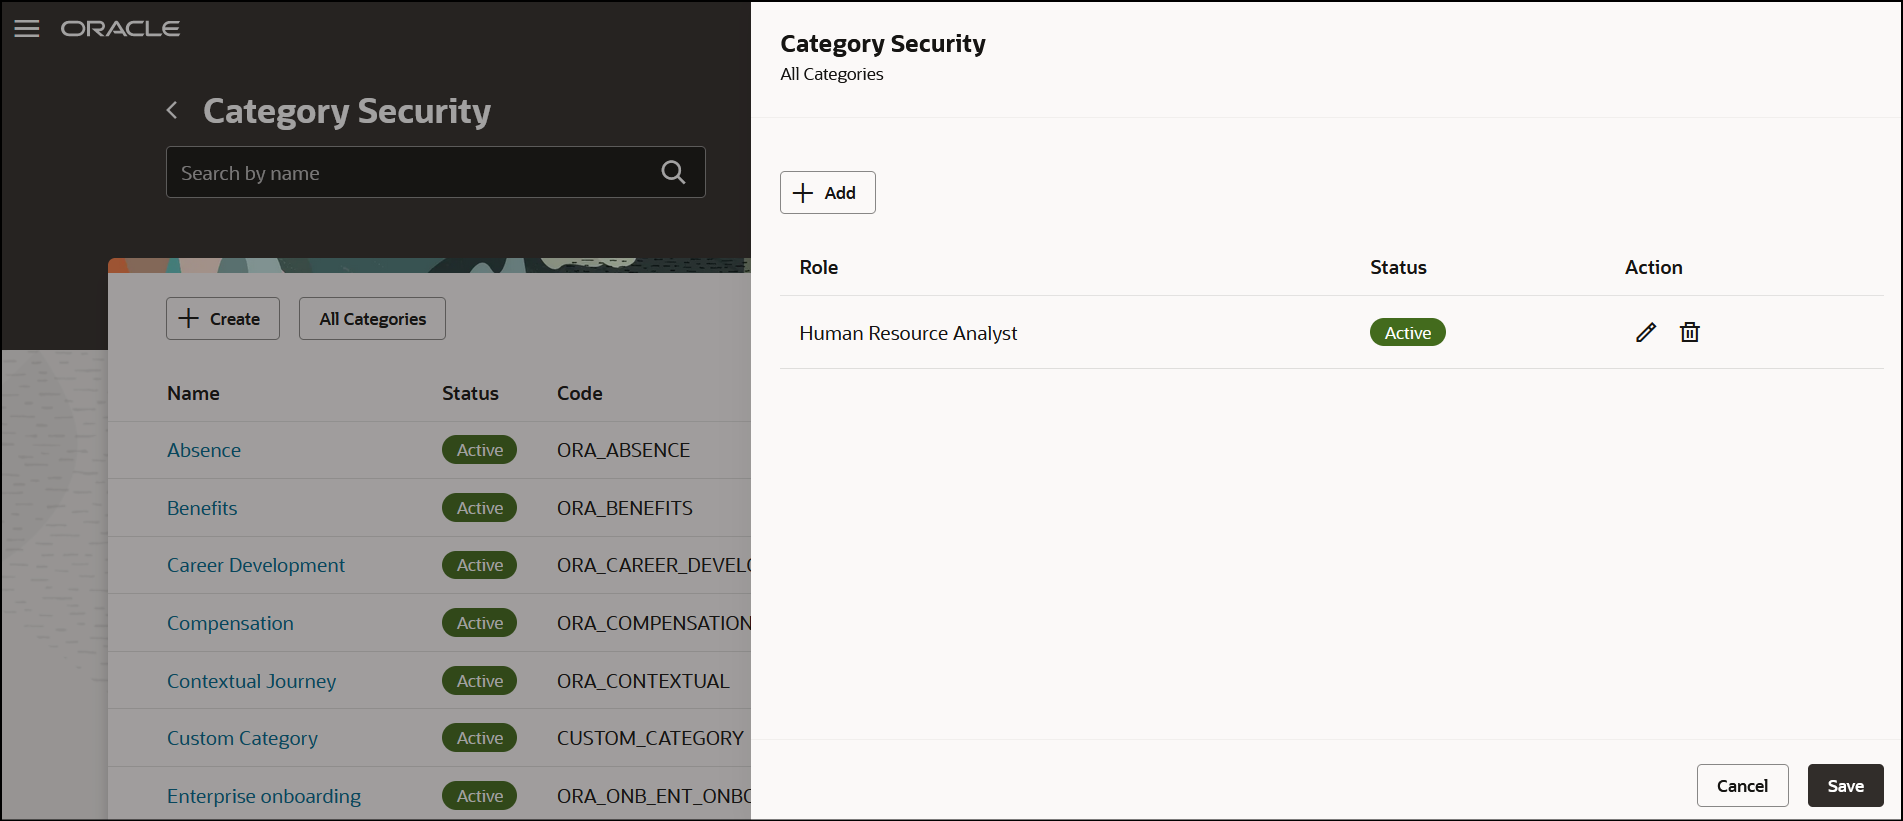Click the ORA_COMPENSATION code cell

tap(654, 623)
